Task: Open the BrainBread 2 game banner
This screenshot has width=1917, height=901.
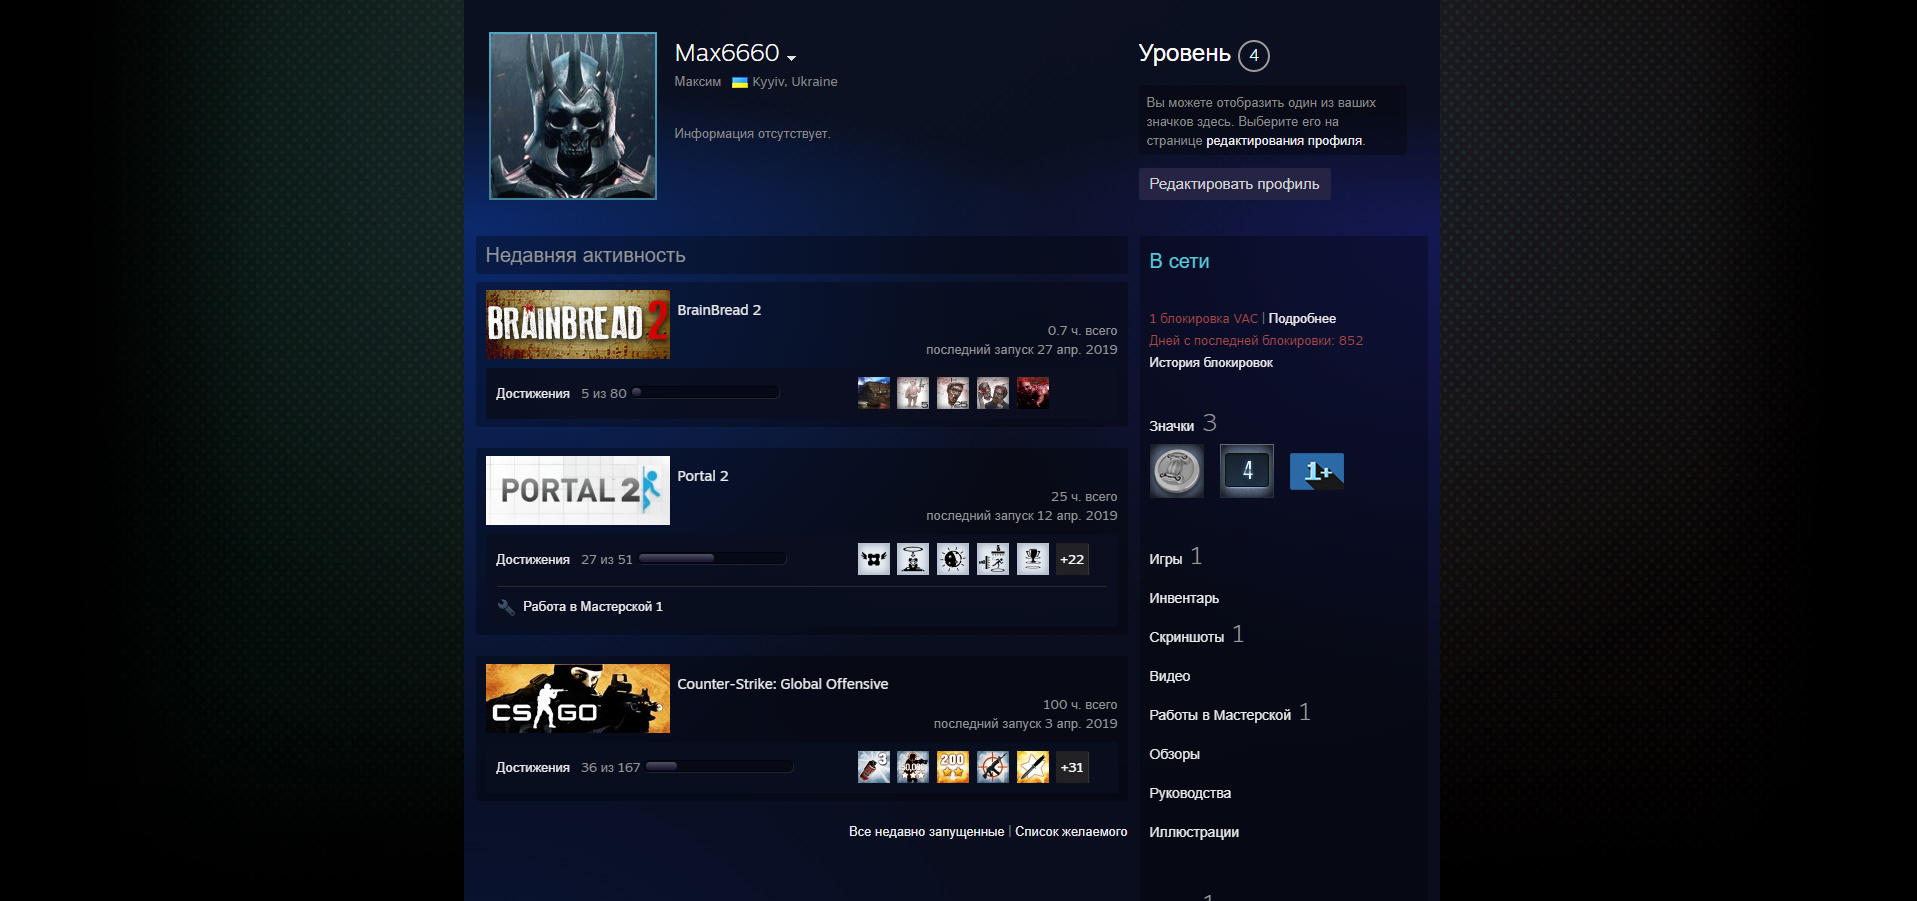Action: click(x=578, y=325)
